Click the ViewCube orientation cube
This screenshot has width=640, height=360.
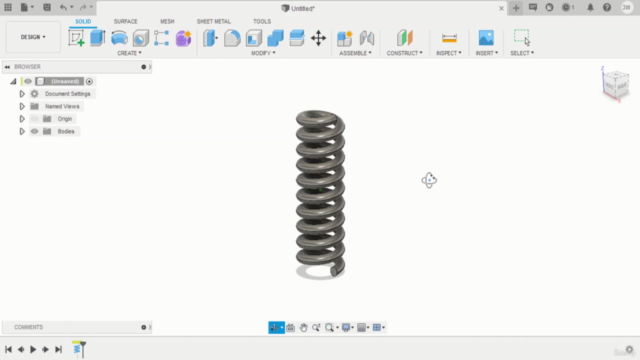(x=615, y=84)
